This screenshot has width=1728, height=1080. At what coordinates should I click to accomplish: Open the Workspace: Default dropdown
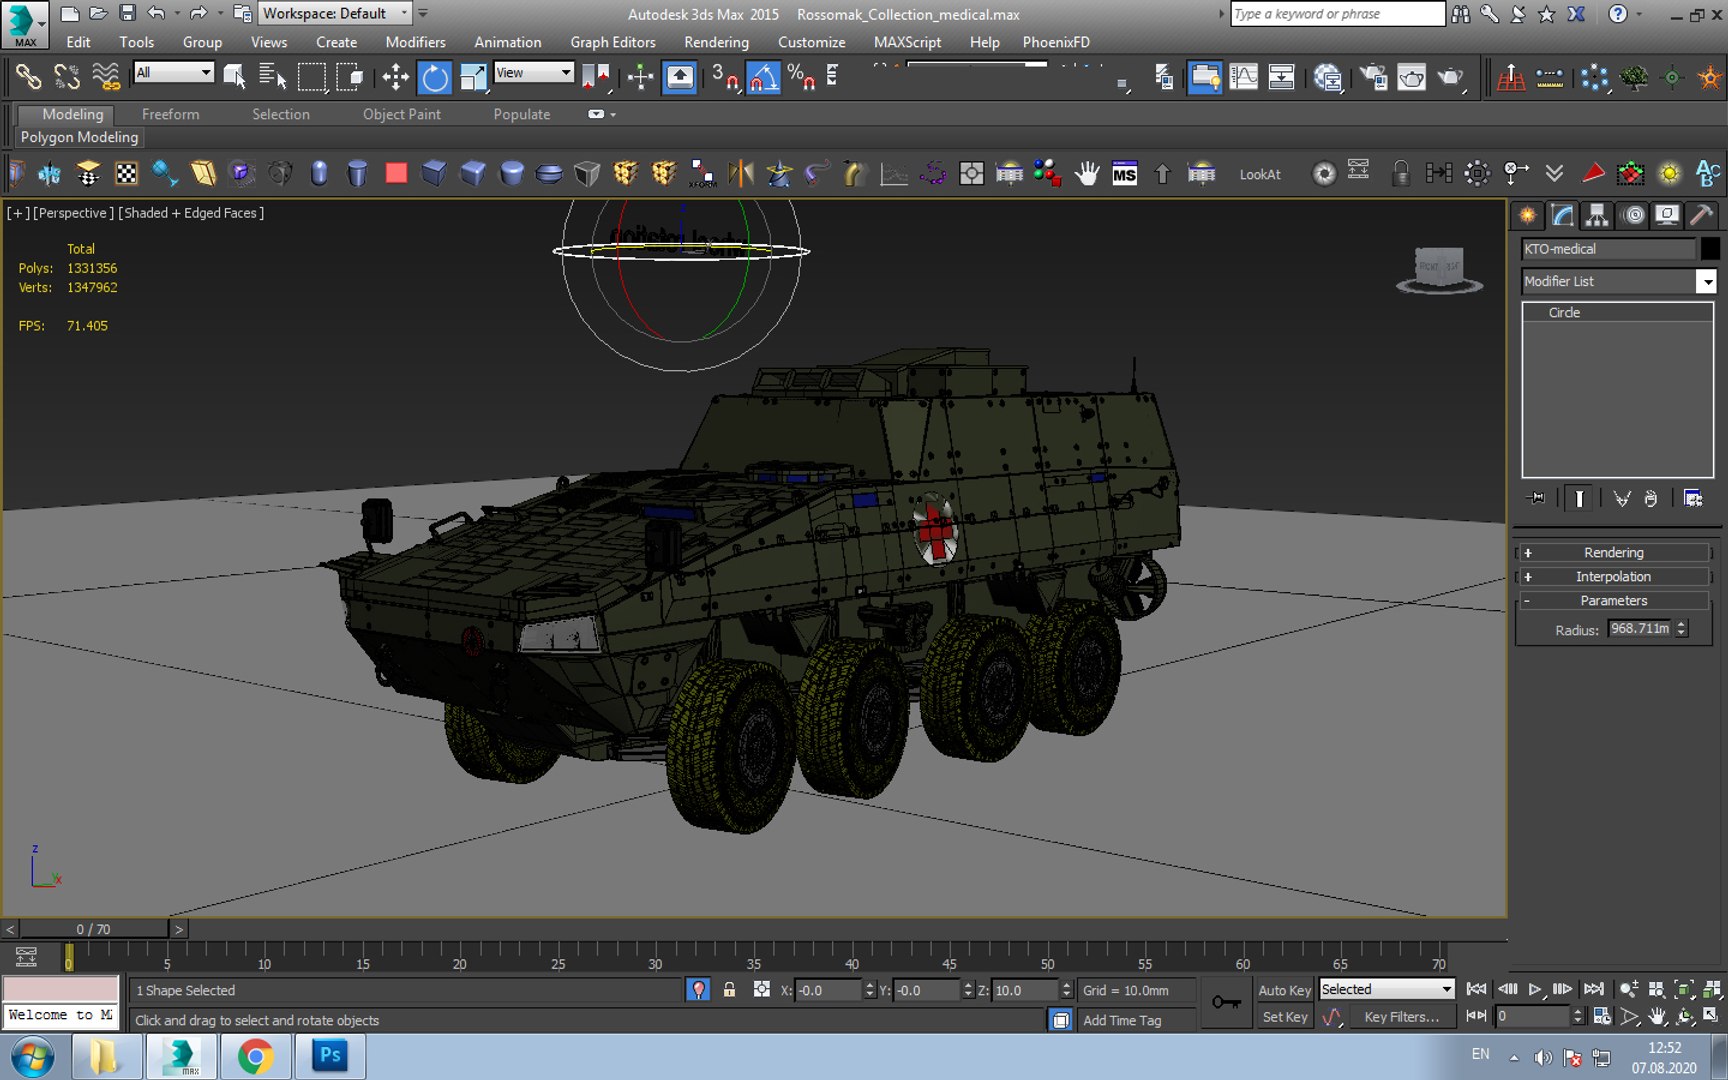[x=335, y=13]
